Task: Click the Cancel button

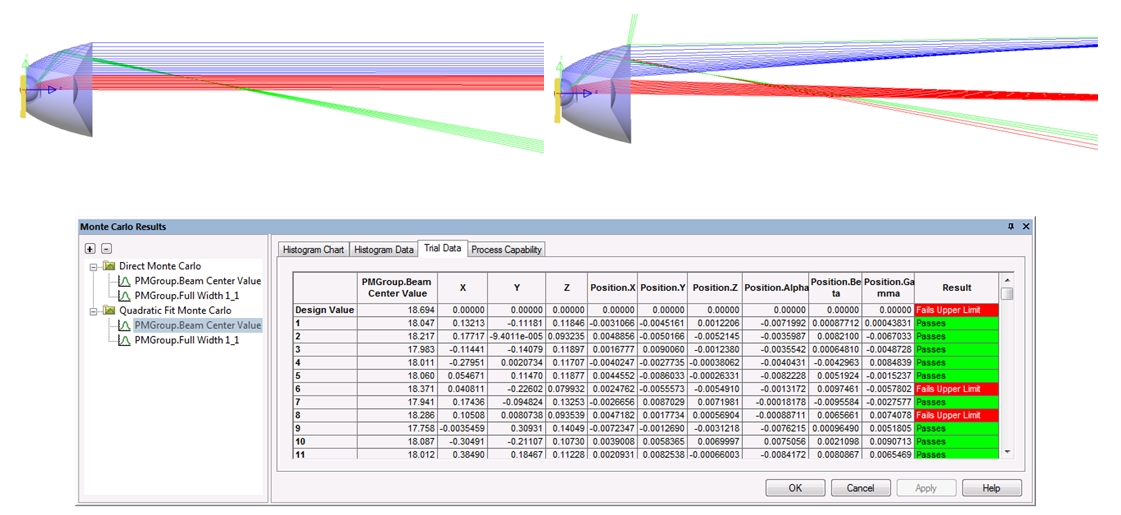Action: click(860, 488)
